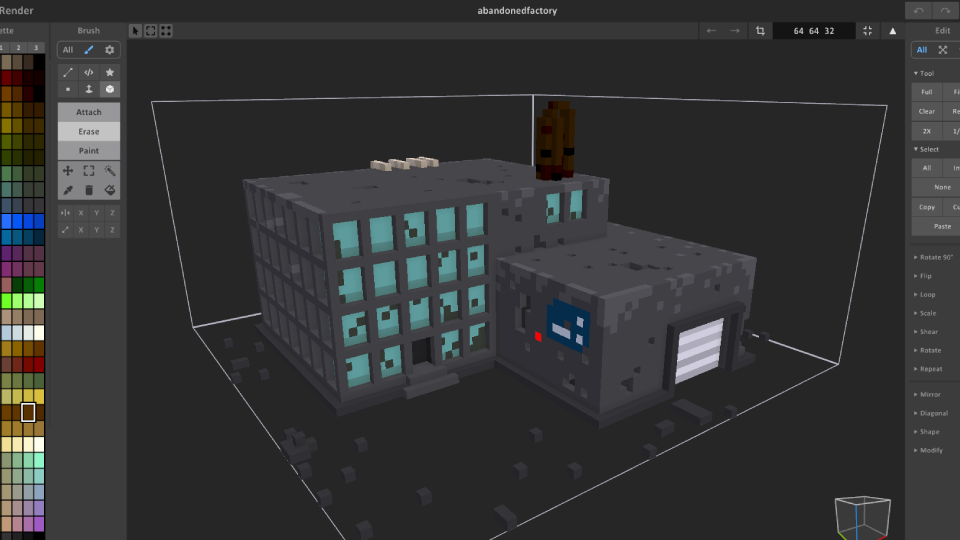
Task: Select the eyedropper color picker tool
Action: 68,190
